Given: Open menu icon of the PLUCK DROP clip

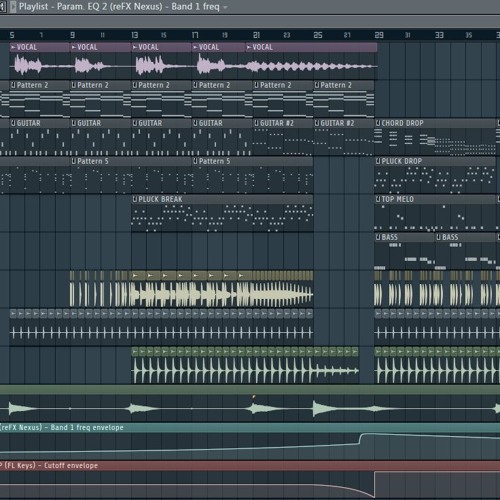Looking at the screenshot, I should coord(378,161).
